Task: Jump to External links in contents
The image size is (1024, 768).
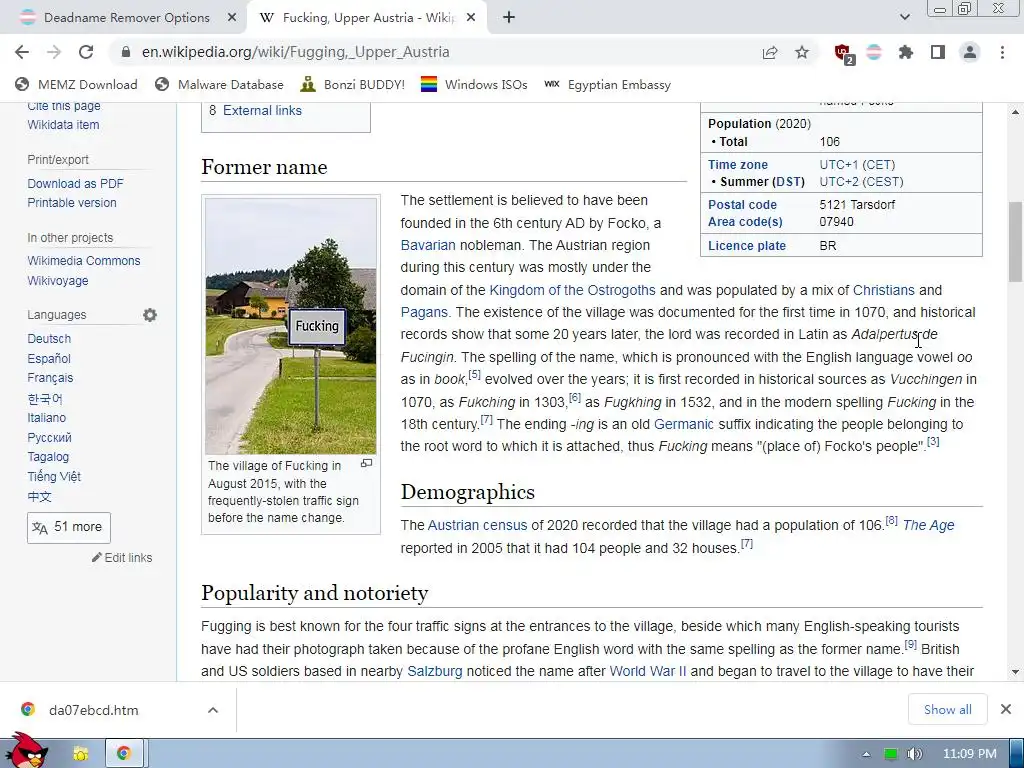Action: coord(262,111)
